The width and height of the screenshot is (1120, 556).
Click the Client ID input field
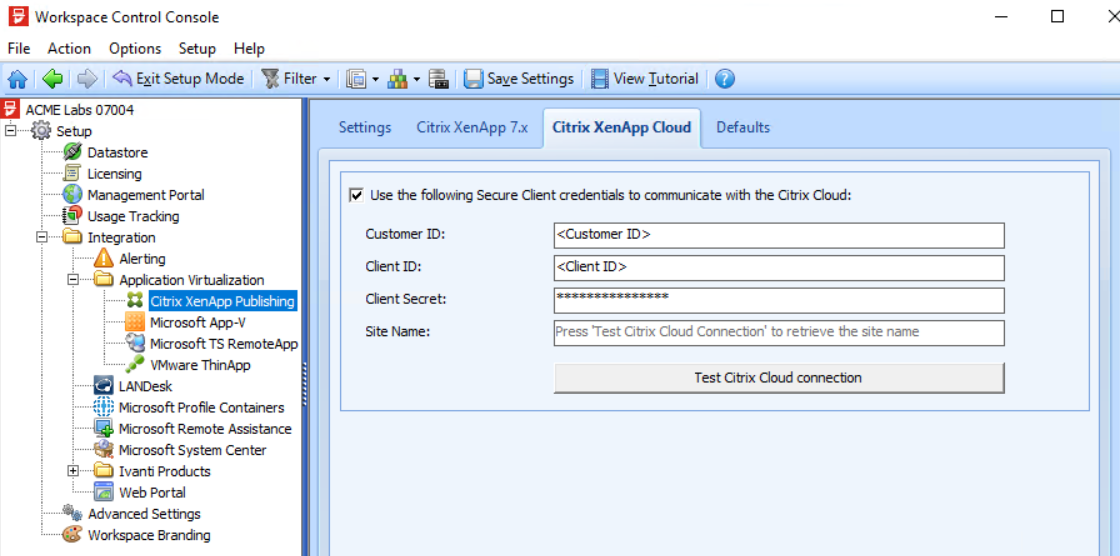tap(779, 267)
